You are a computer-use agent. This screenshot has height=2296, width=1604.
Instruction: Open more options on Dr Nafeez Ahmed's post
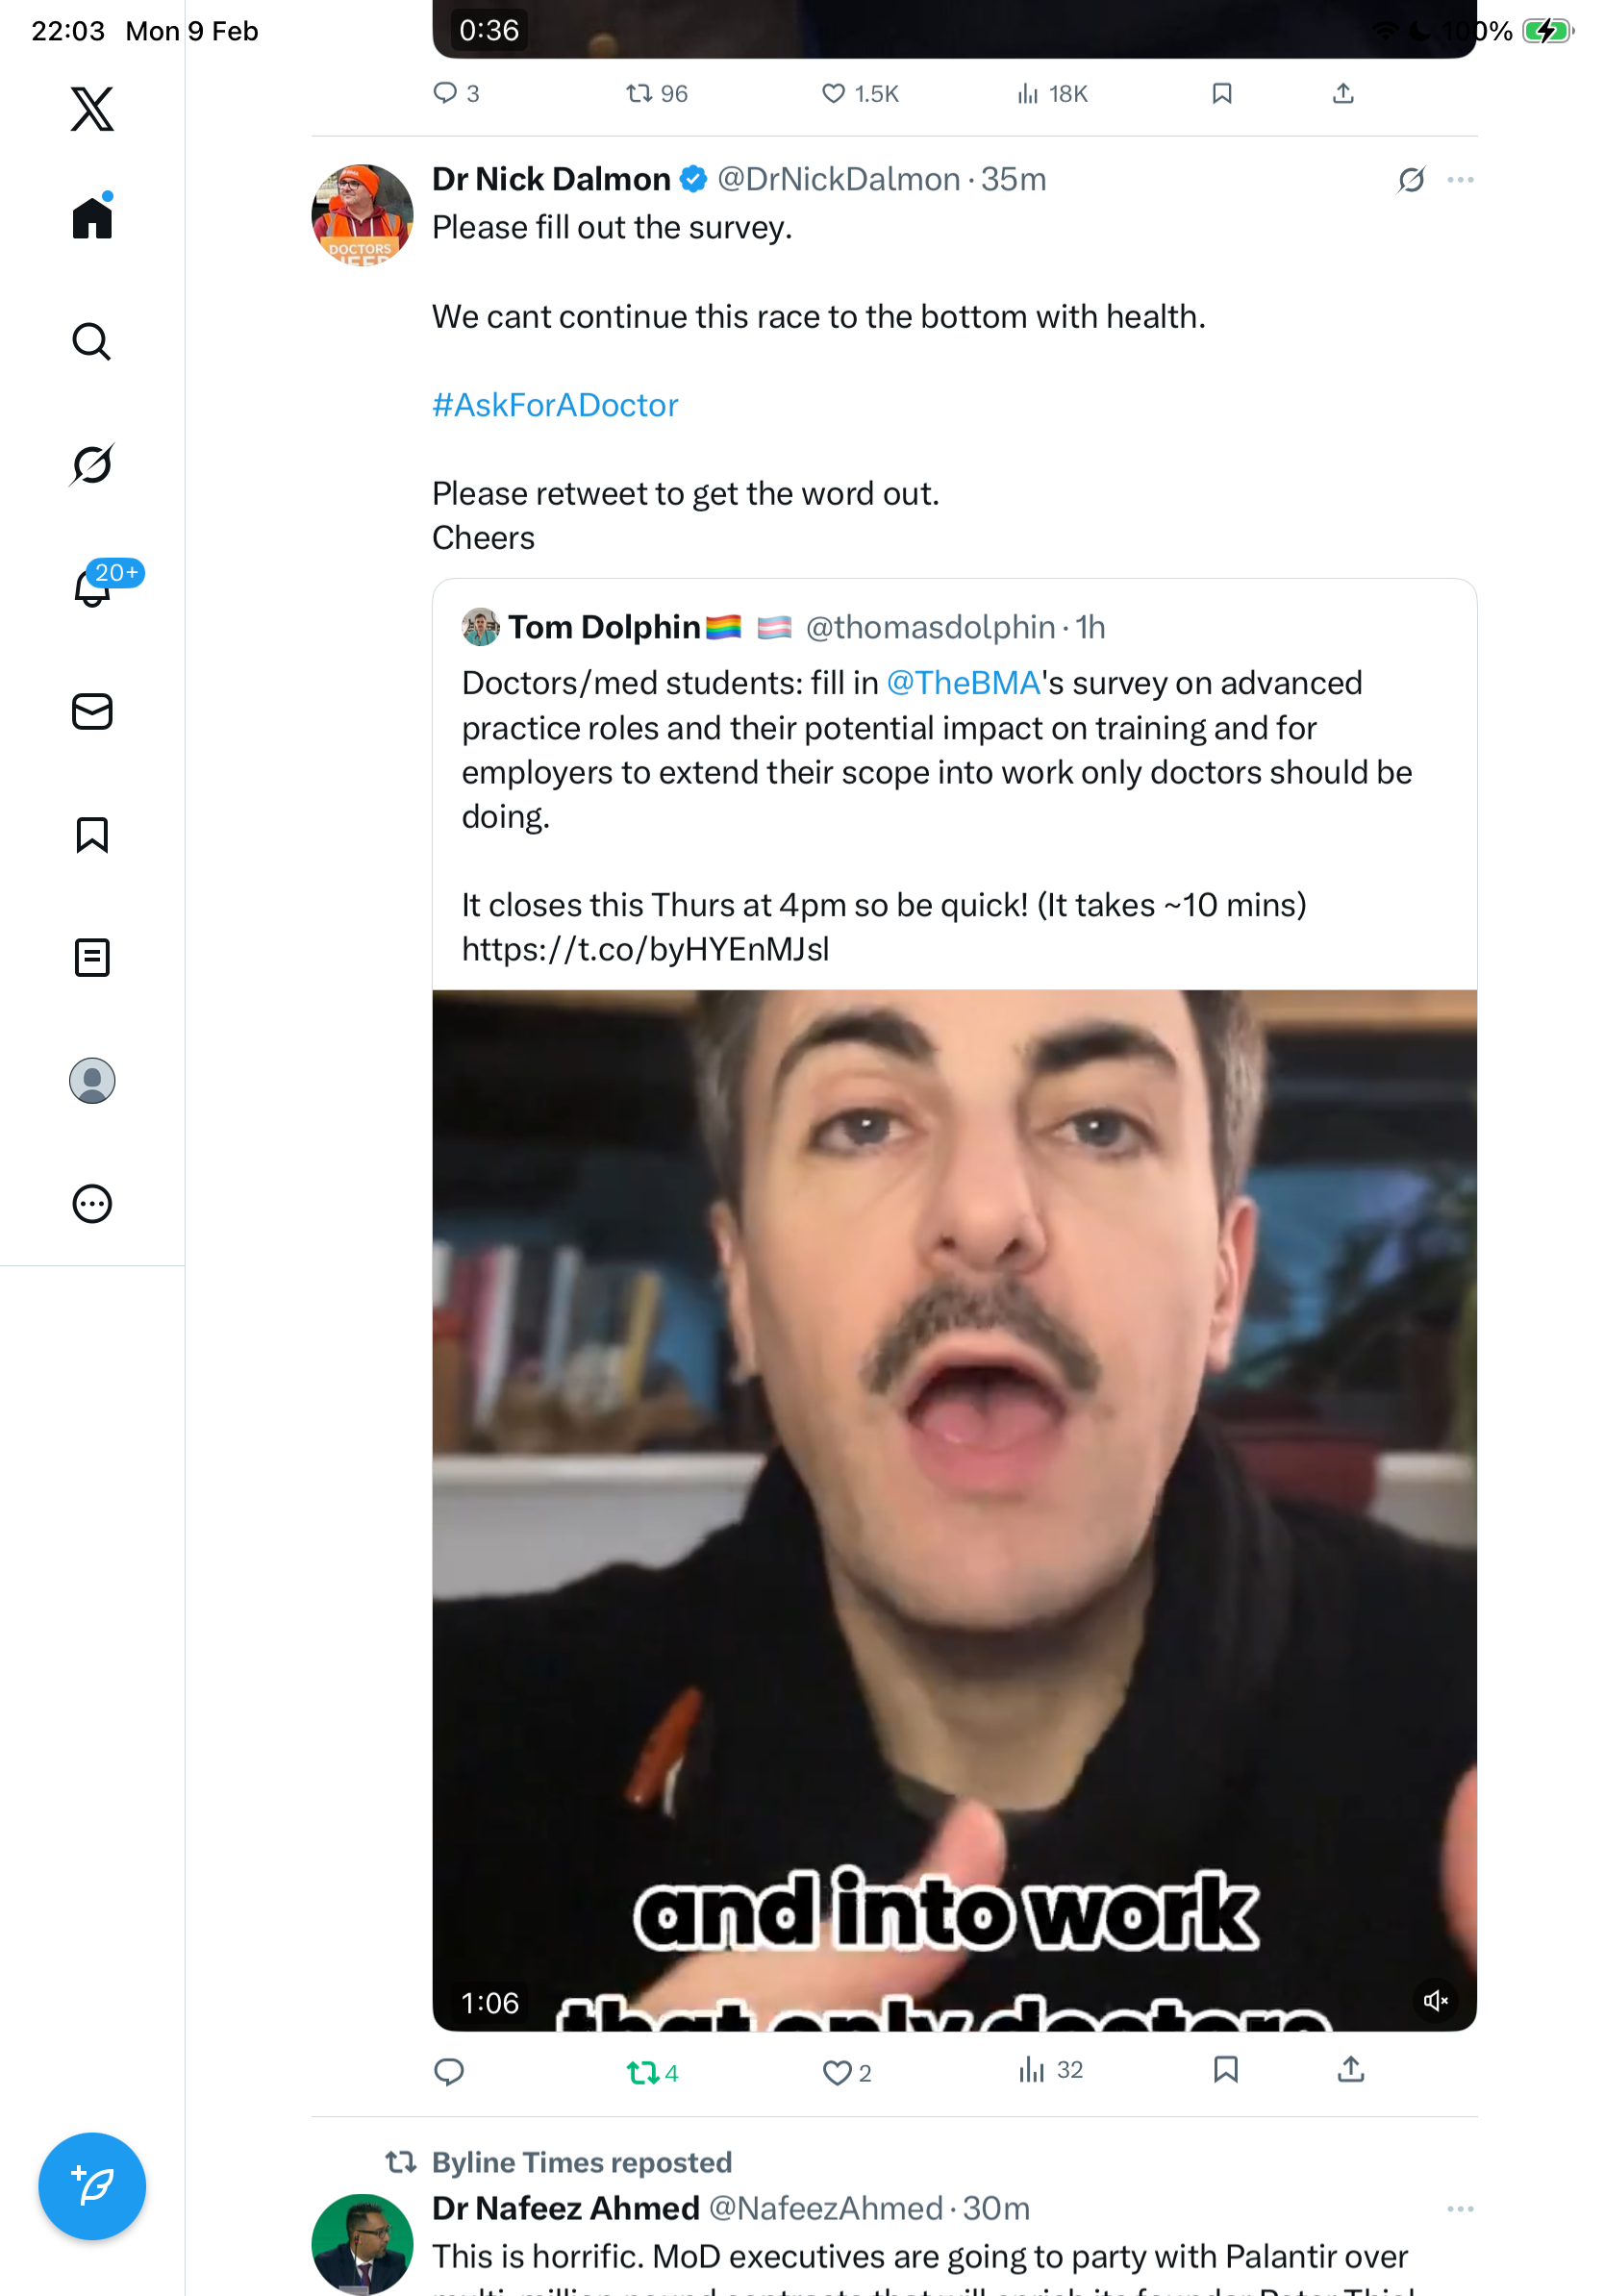[x=1460, y=2208]
